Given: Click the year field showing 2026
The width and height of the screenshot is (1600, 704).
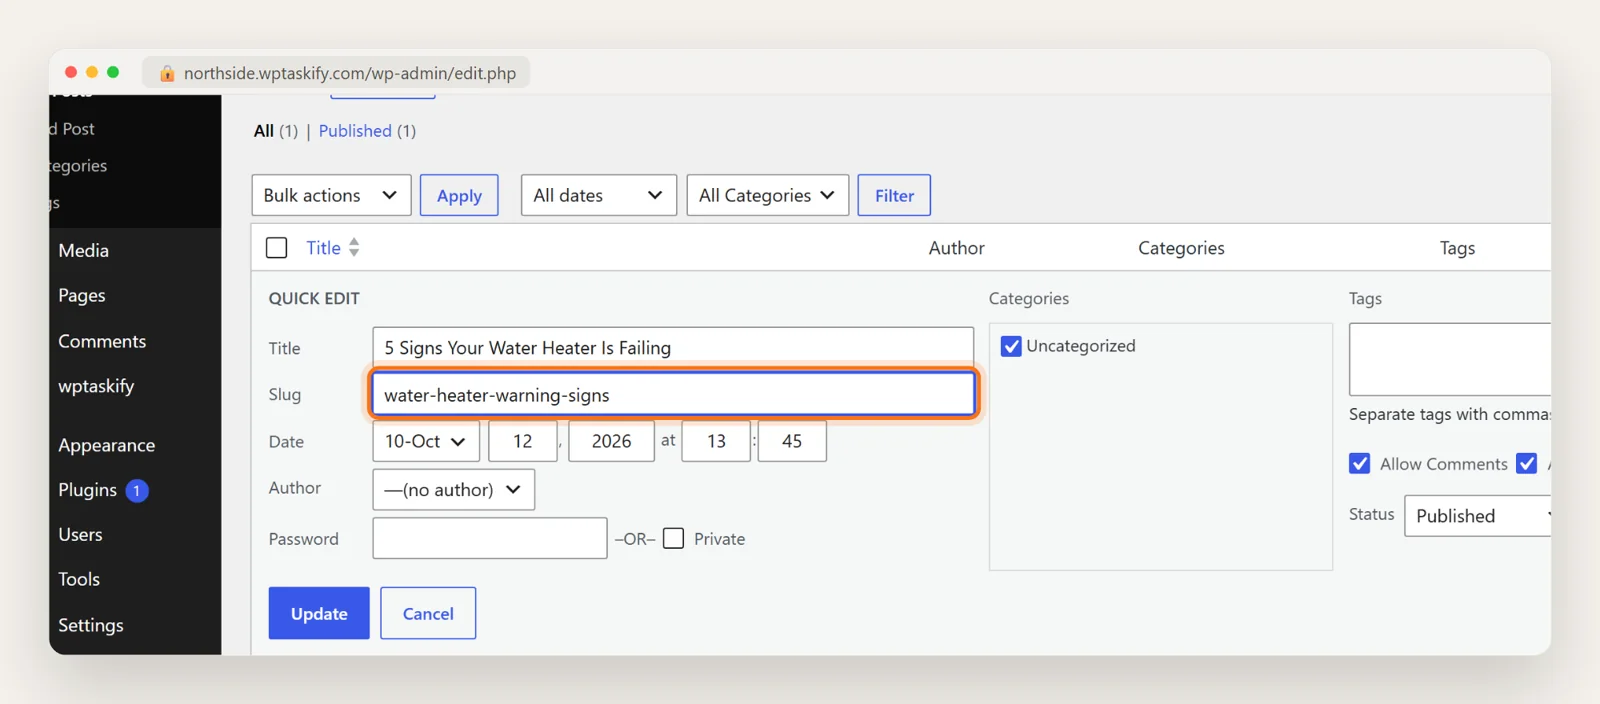Looking at the screenshot, I should click(611, 441).
